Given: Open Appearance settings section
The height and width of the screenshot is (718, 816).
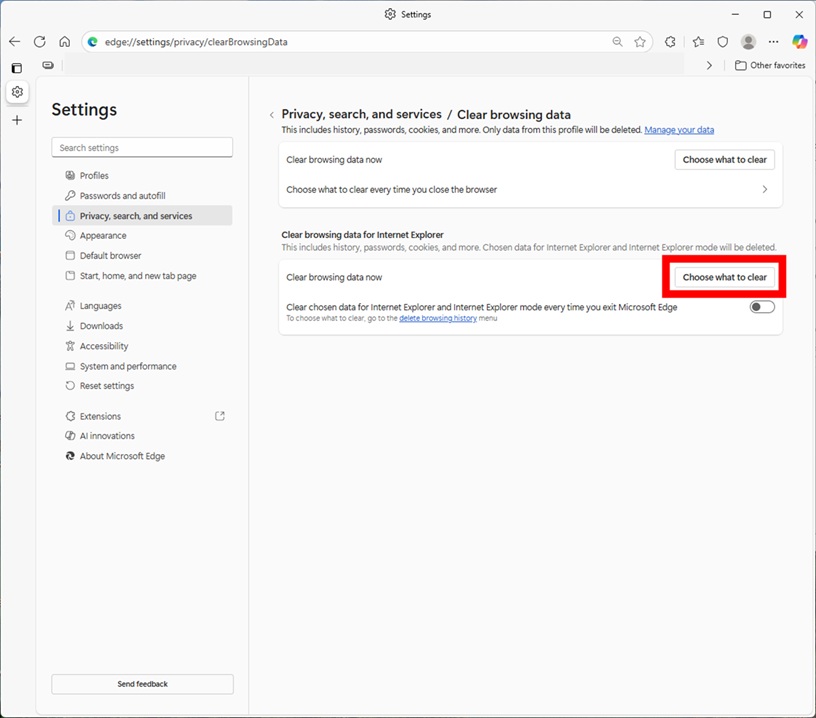Looking at the screenshot, I should click(x=103, y=236).
